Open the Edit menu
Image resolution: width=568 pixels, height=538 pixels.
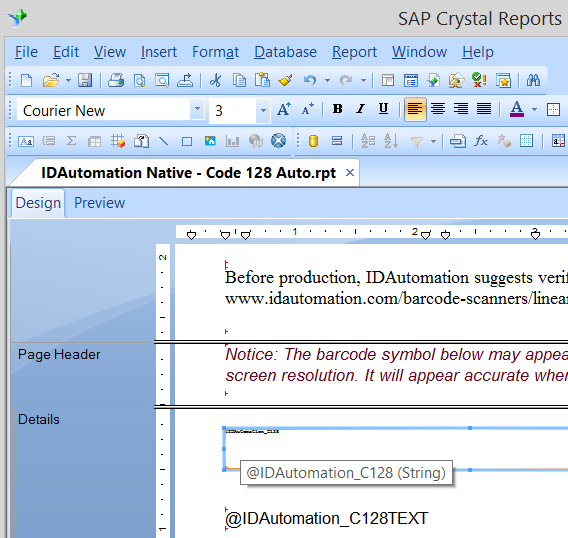pos(66,52)
